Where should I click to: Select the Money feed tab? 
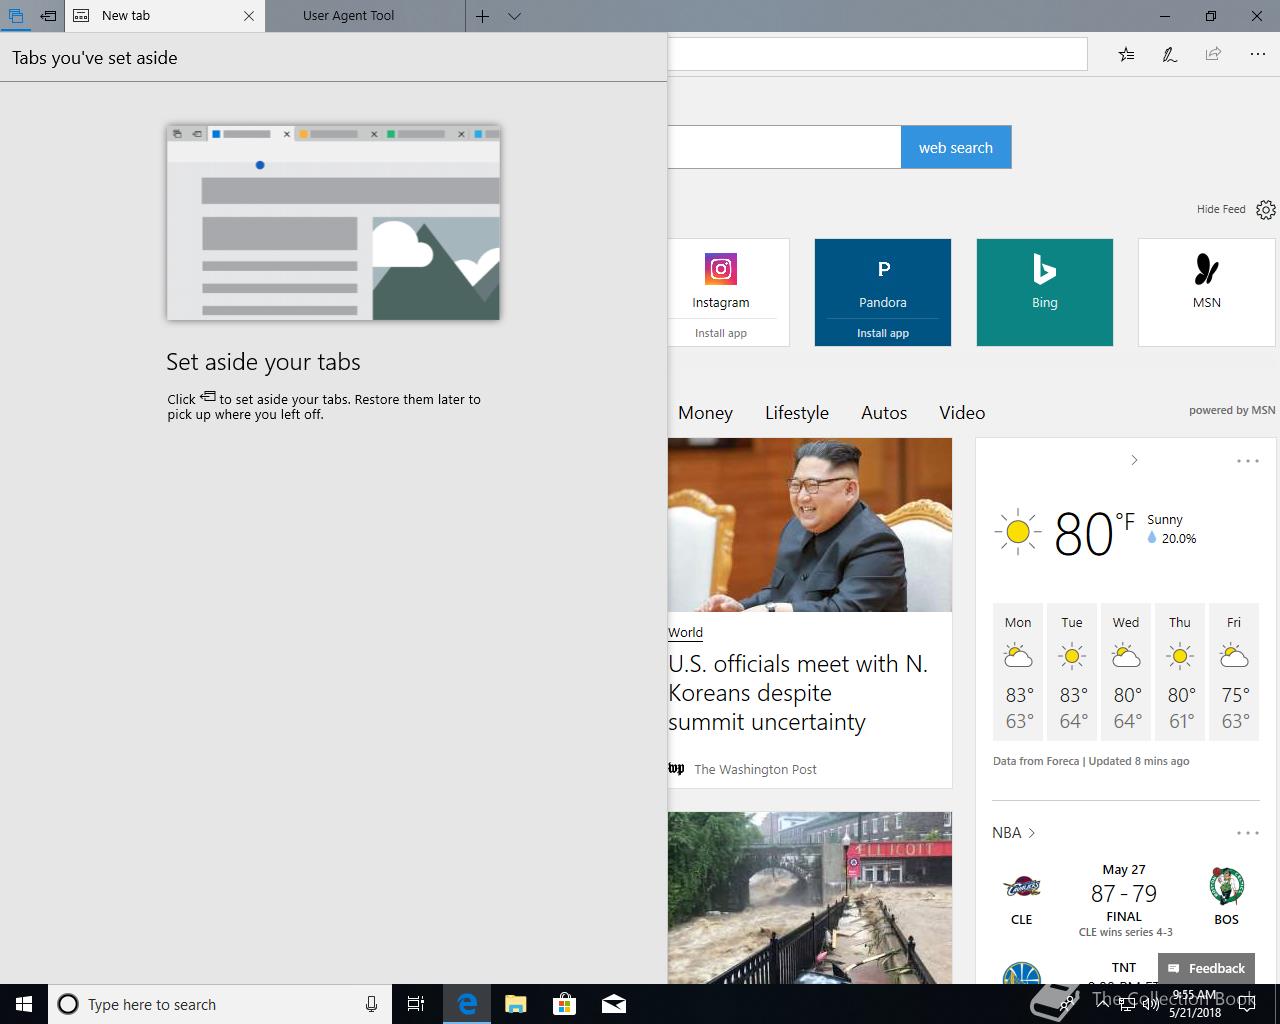point(705,412)
